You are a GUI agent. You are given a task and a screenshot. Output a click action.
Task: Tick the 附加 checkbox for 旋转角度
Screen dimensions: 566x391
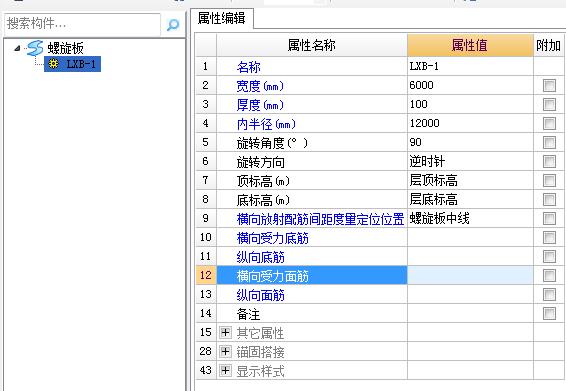pos(549,143)
